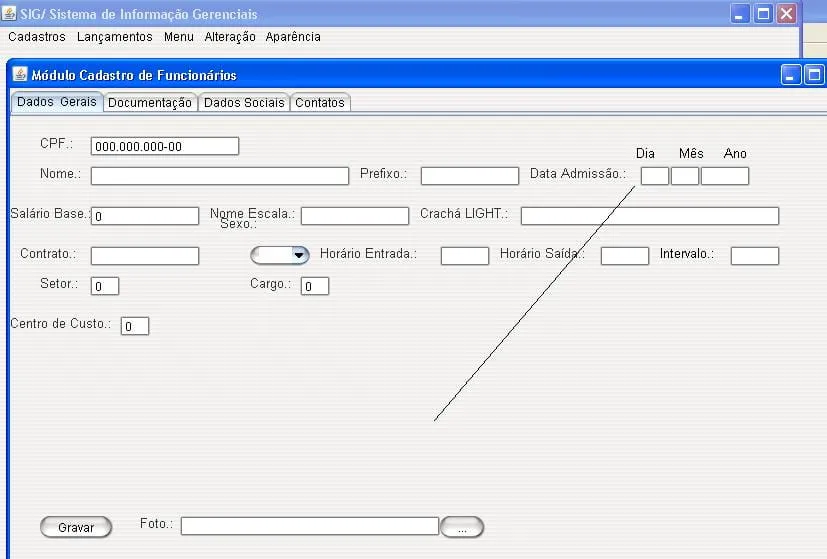827x559 pixels.
Task: Click the Nome text field
Action: (219, 176)
